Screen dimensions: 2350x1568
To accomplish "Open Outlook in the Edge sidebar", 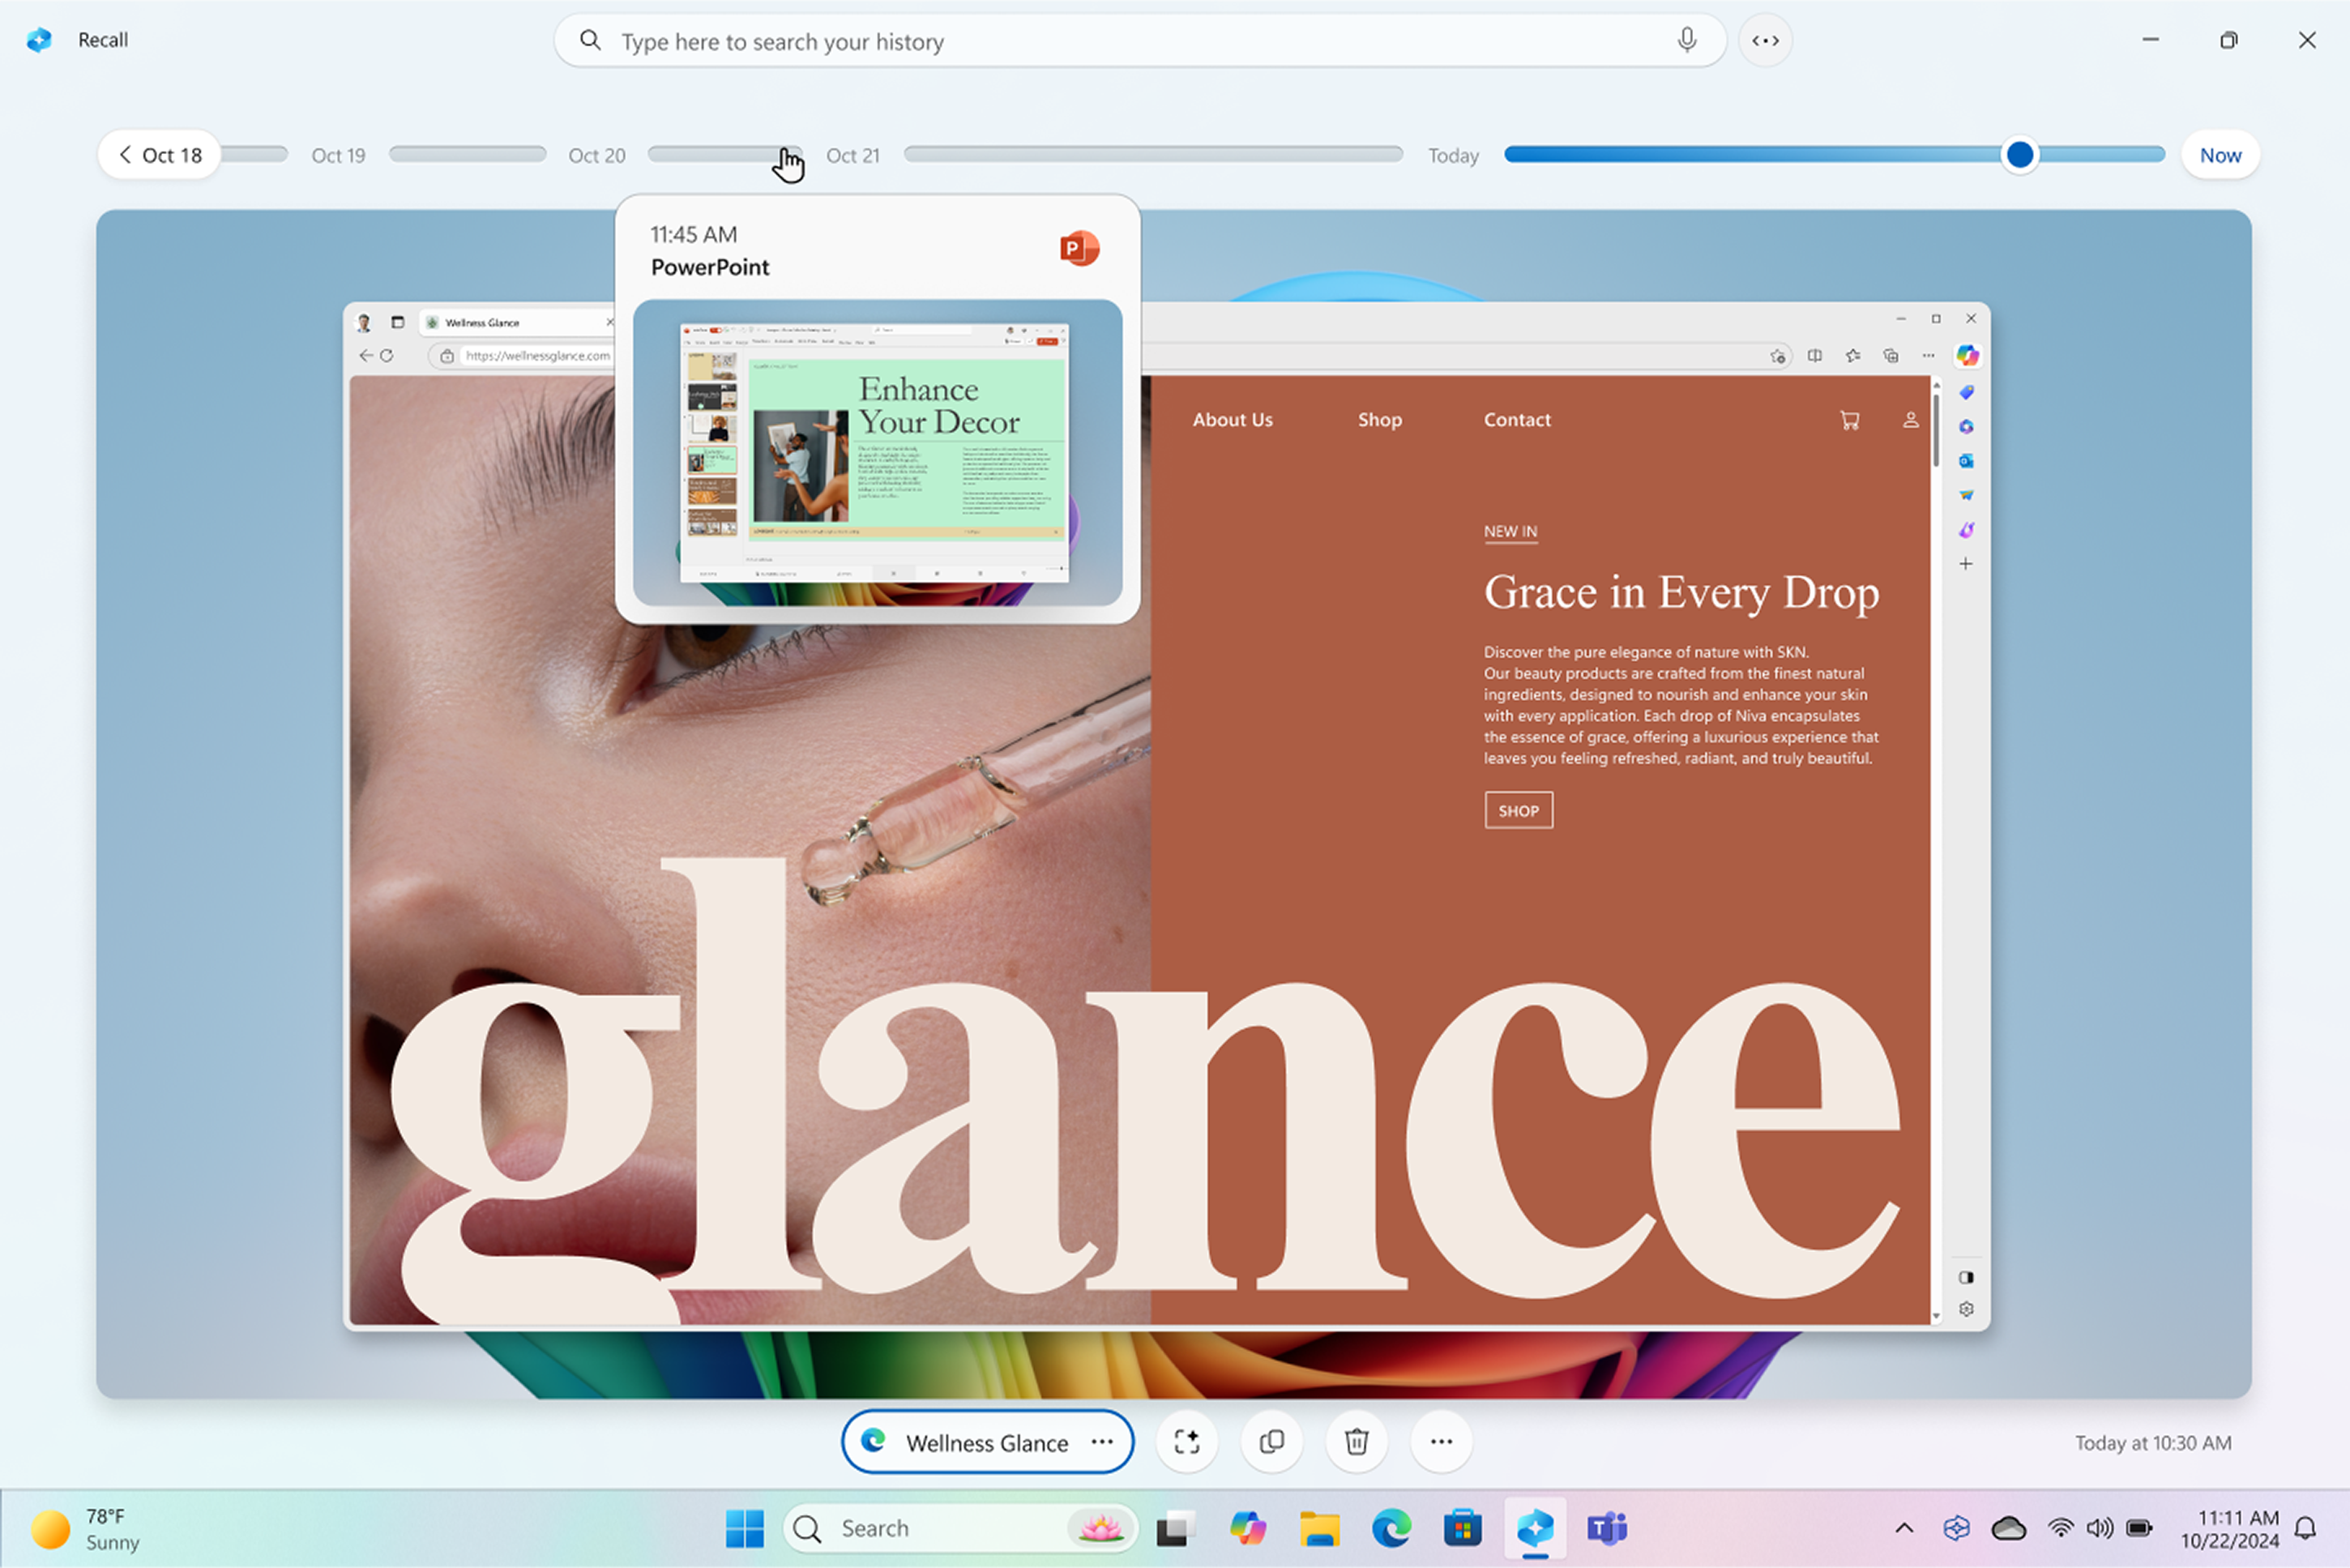I will tap(1966, 461).
